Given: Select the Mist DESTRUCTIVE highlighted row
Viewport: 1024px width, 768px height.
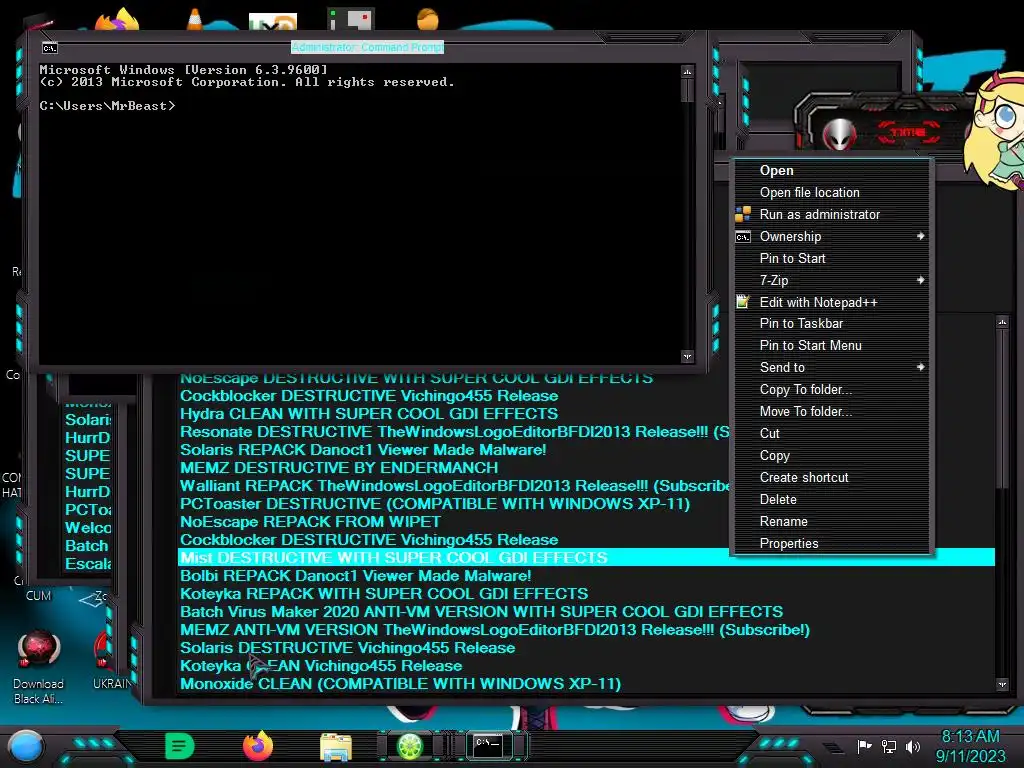Looking at the screenshot, I should click(x=586, y=558).
